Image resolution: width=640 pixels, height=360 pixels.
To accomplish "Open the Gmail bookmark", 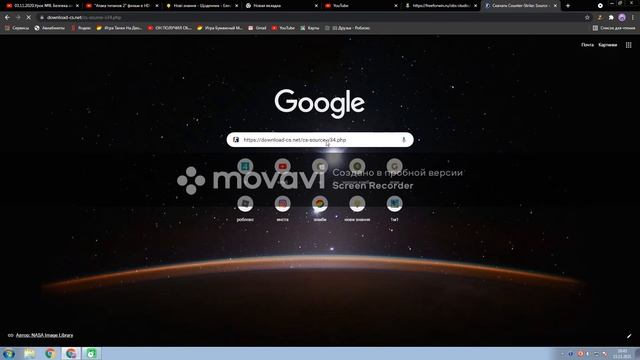I will (x=257, y=28).
